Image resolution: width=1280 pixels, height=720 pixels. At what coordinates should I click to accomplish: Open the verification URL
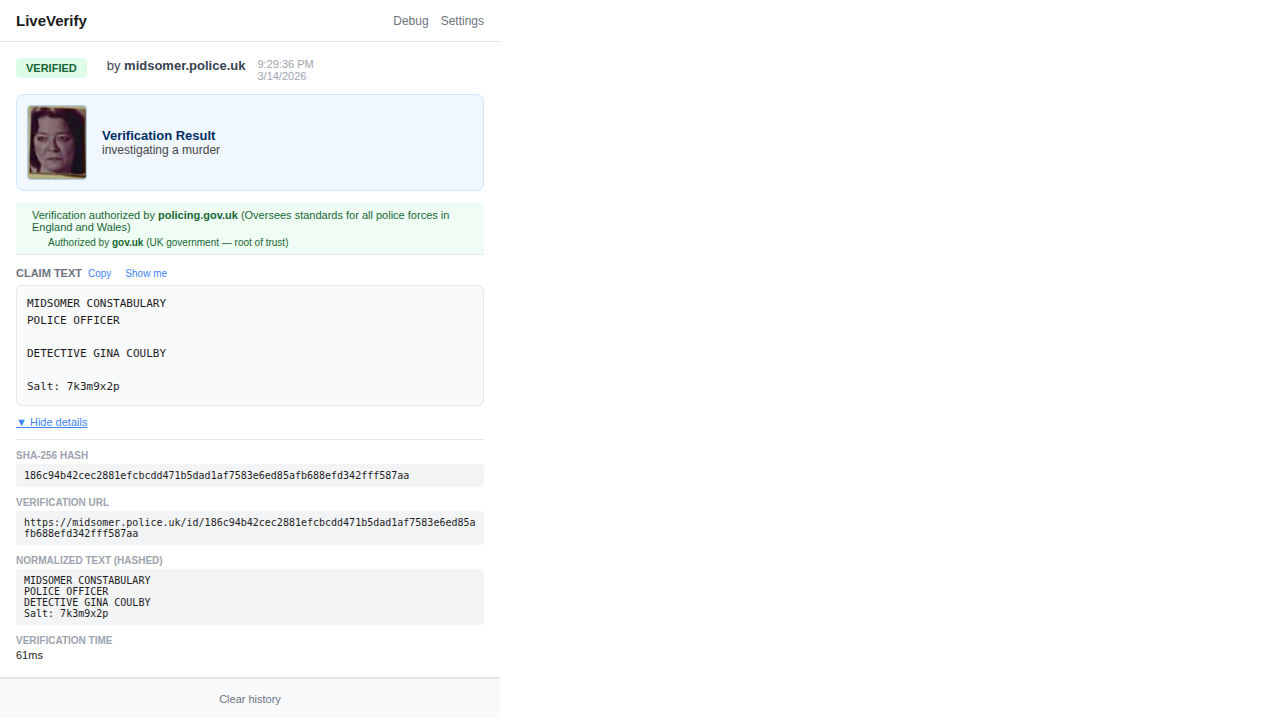pos(249,527)
